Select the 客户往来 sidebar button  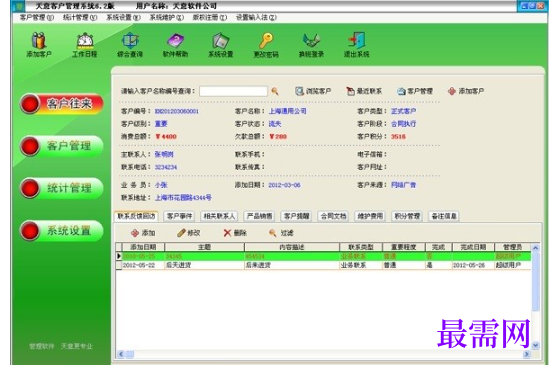click(62, 104)
